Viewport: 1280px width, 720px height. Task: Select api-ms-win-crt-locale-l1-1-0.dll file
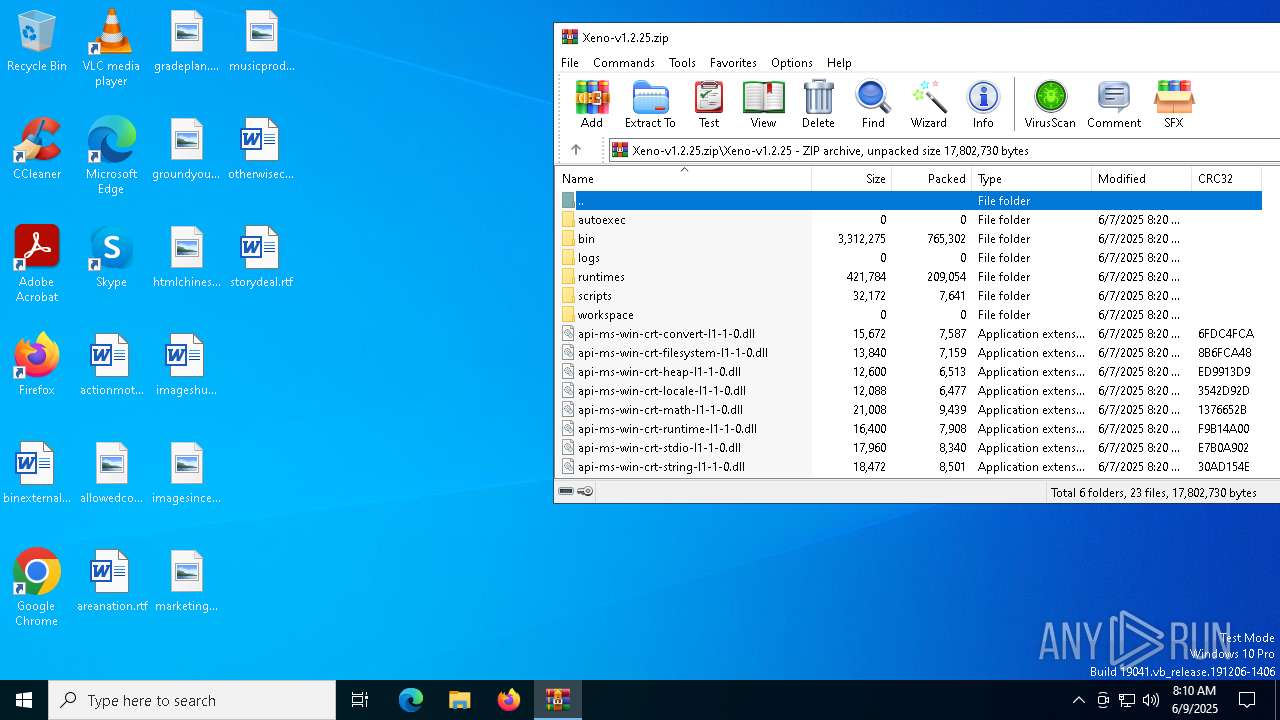point(909,390)
